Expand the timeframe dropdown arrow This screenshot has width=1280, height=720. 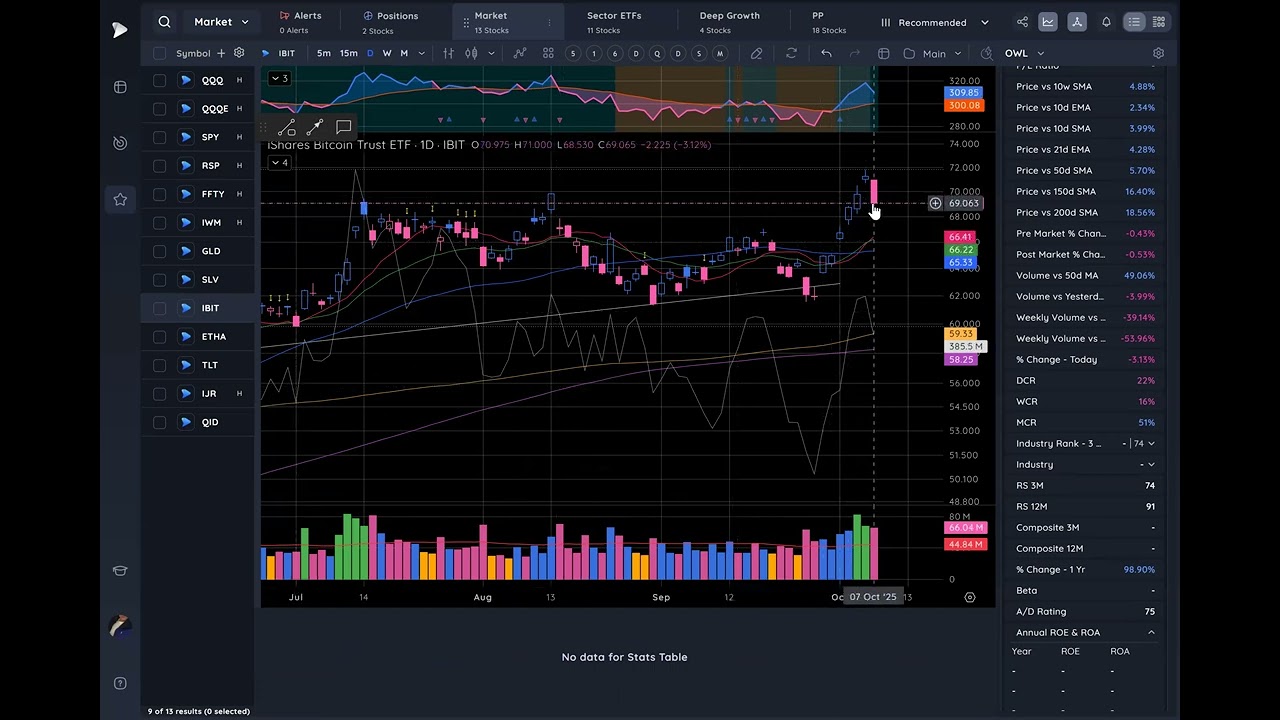(x=421, y=53)
